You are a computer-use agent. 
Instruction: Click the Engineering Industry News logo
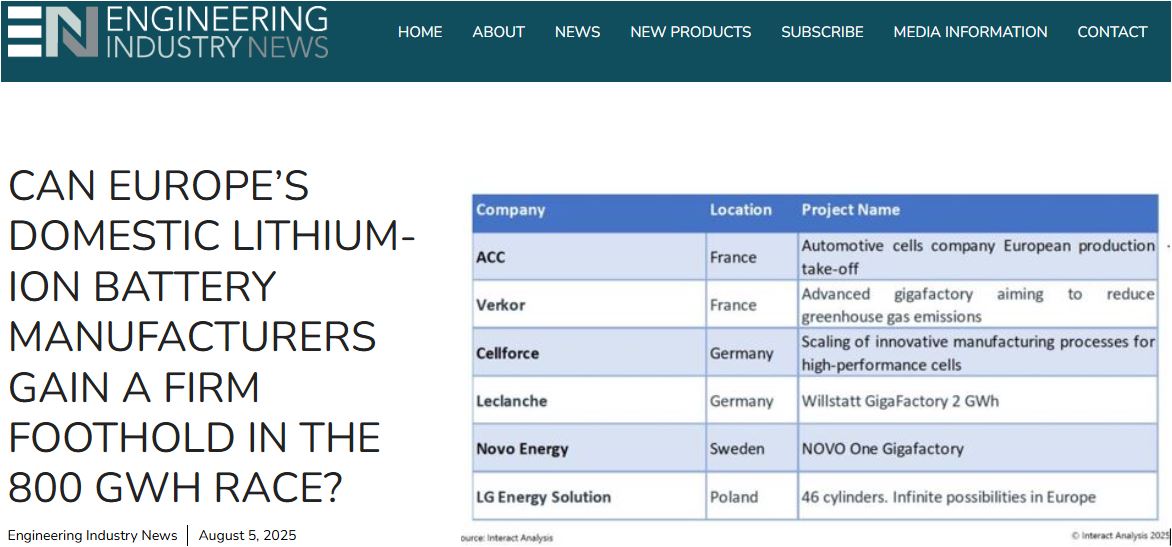(168, 32)
